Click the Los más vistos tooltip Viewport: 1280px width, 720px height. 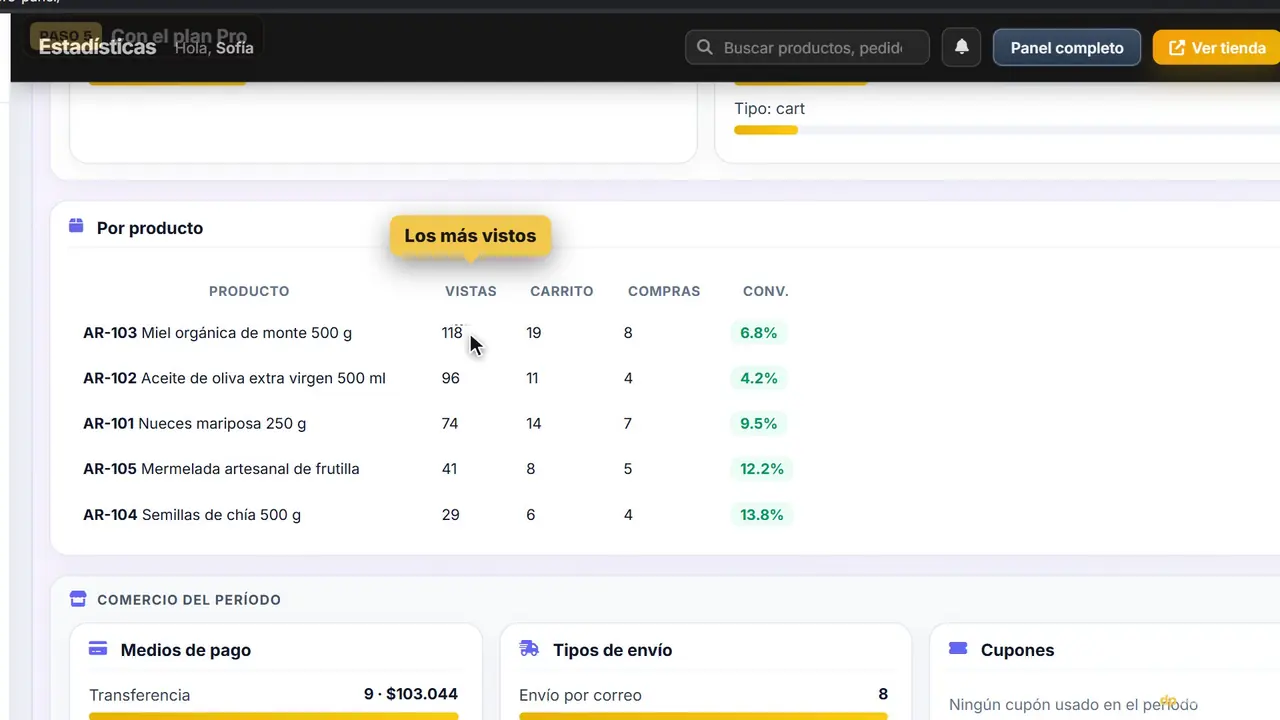[470, 236]
